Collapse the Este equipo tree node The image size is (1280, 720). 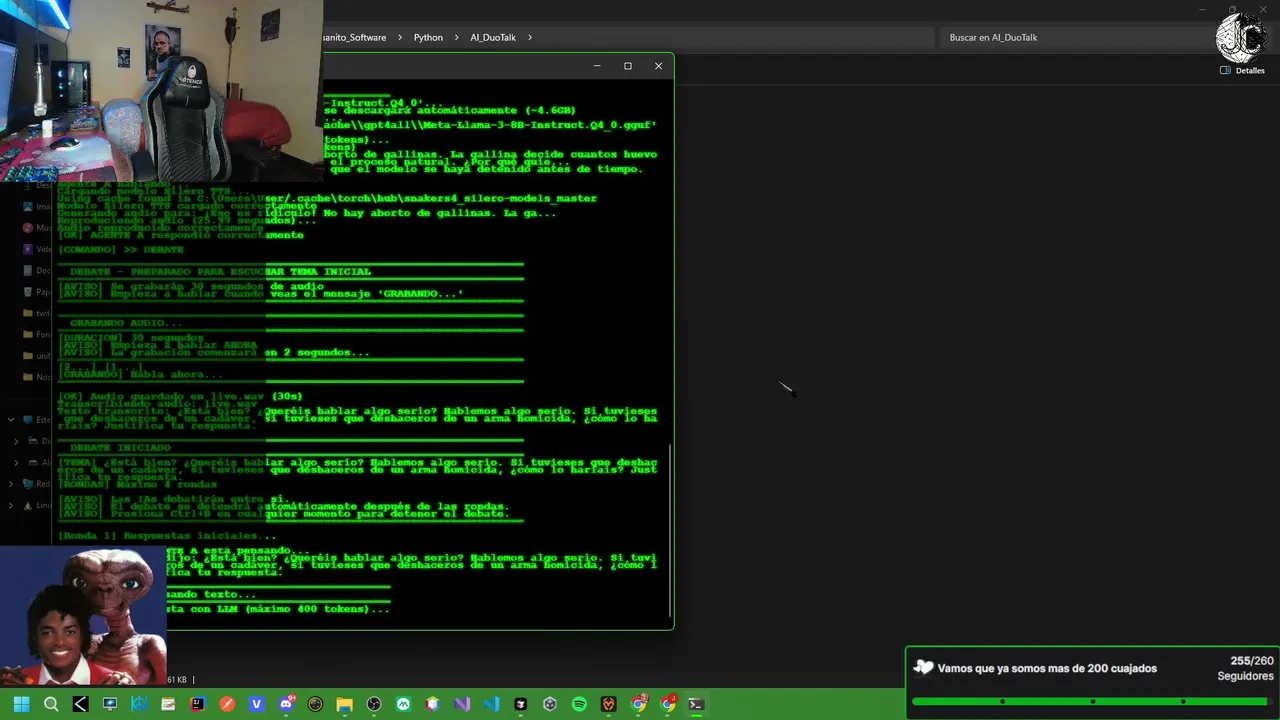click(11, 420)
